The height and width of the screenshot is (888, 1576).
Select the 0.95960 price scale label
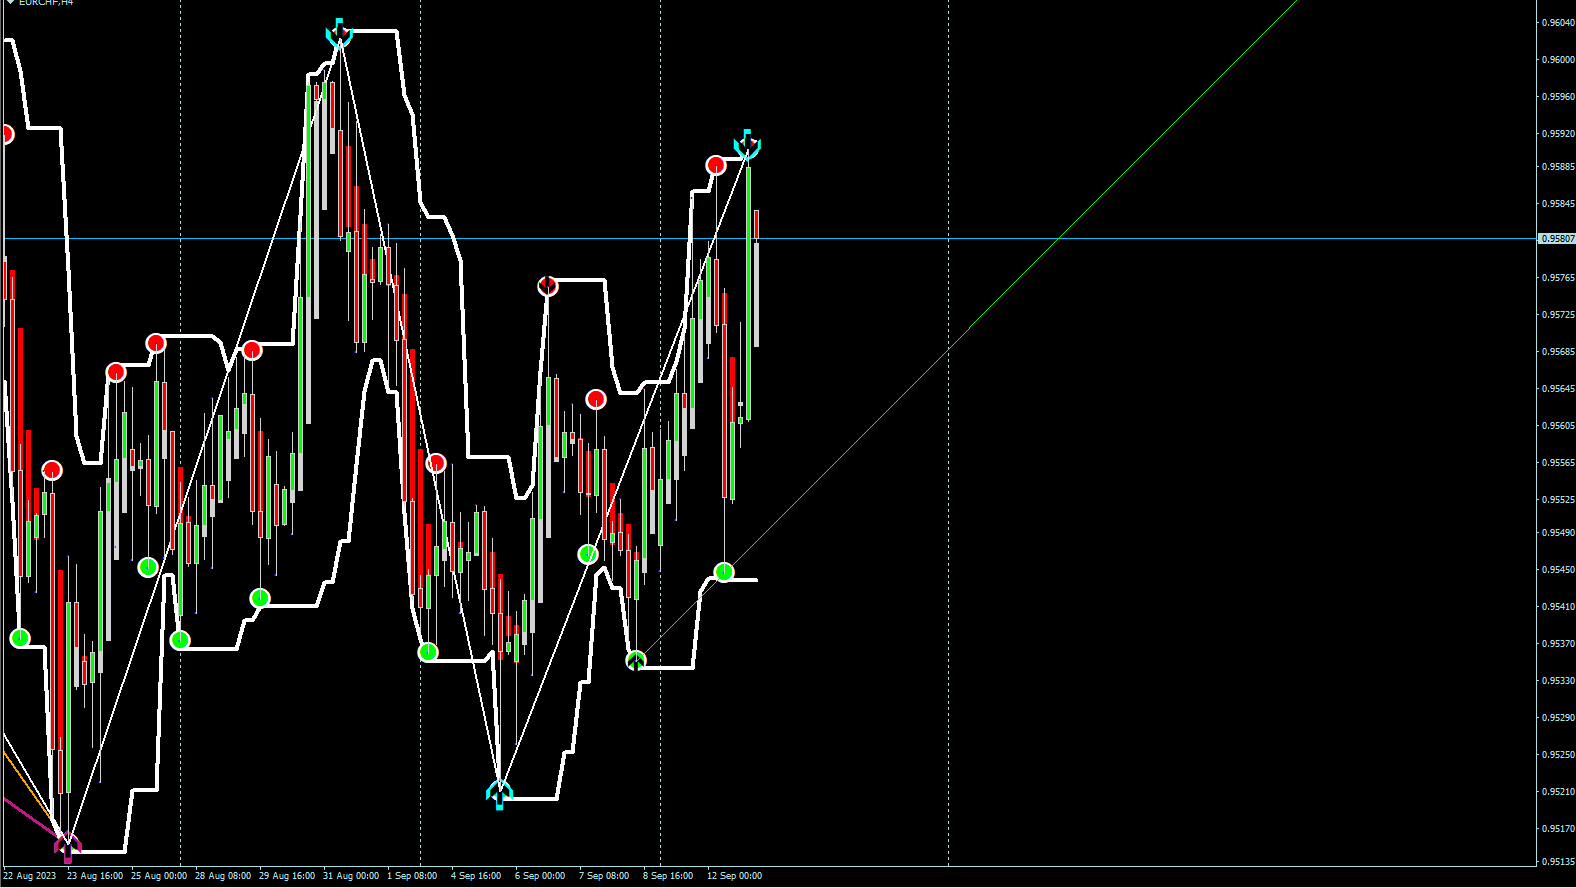[1558, 97]
